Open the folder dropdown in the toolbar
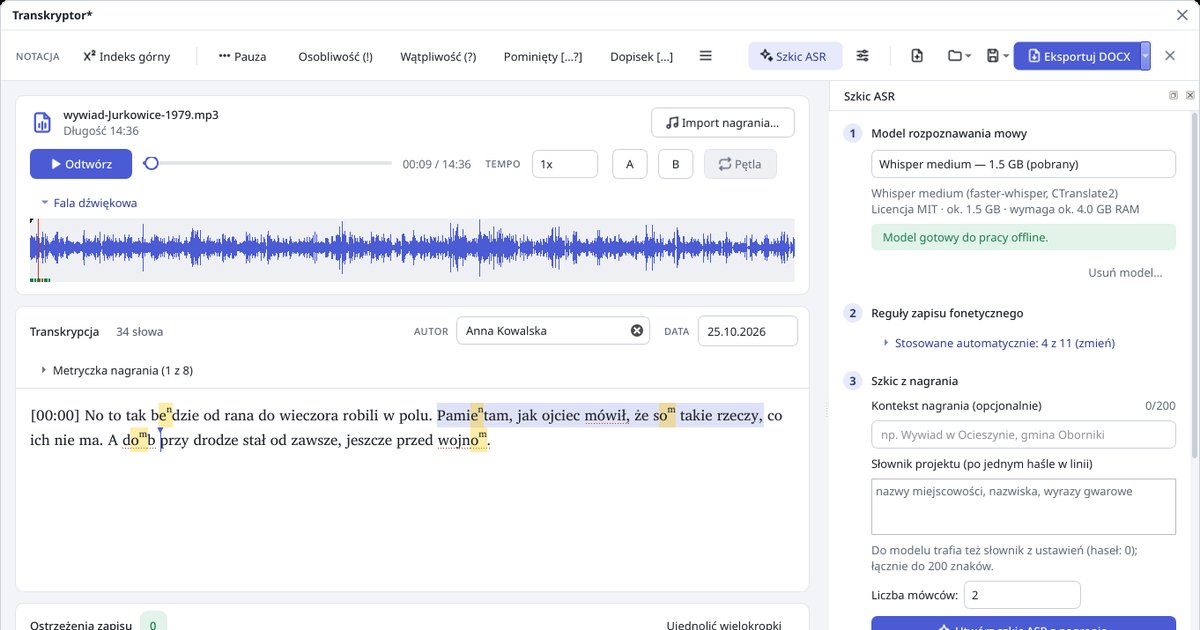 click(959, 56)
